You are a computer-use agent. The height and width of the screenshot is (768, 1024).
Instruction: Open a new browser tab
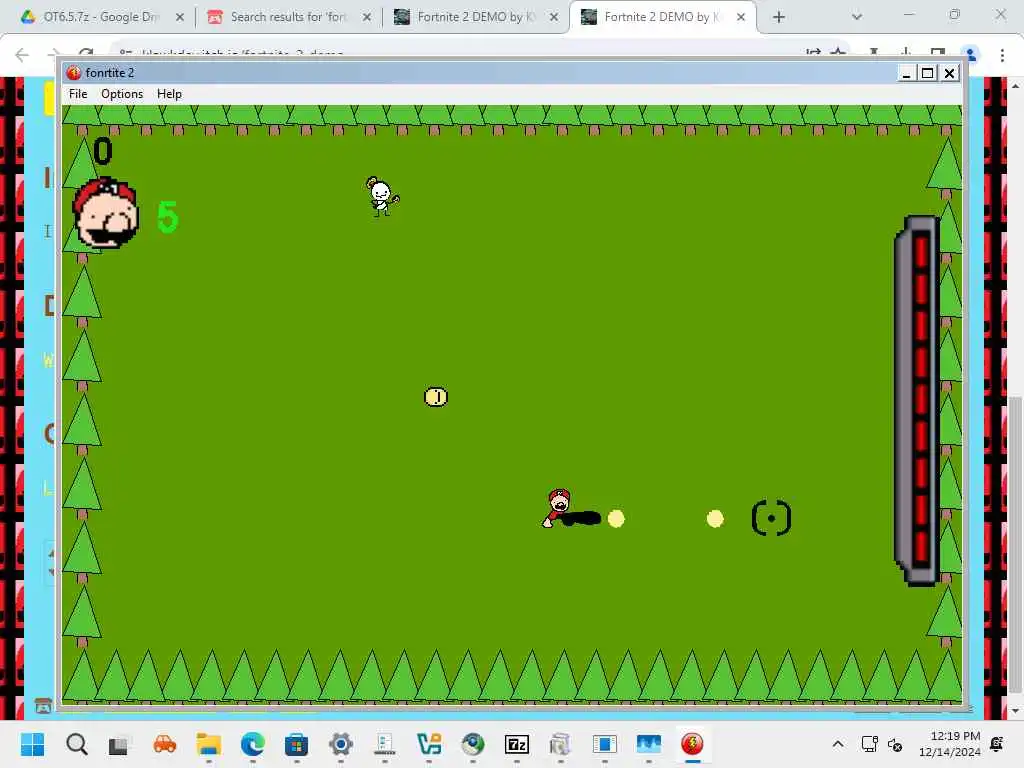778,17
